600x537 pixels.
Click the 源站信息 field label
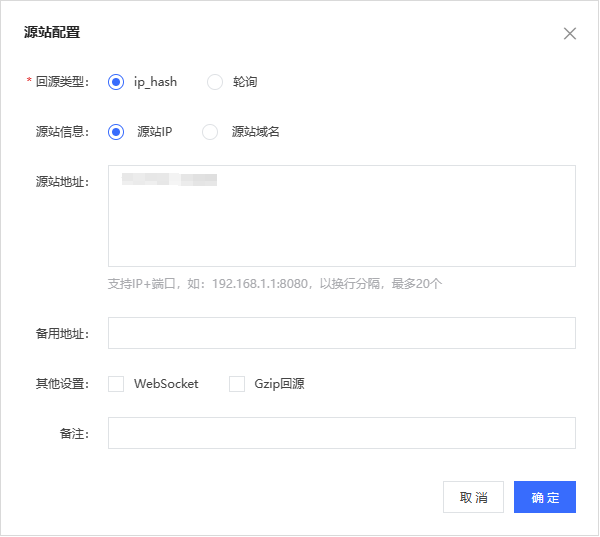point(62,132)
